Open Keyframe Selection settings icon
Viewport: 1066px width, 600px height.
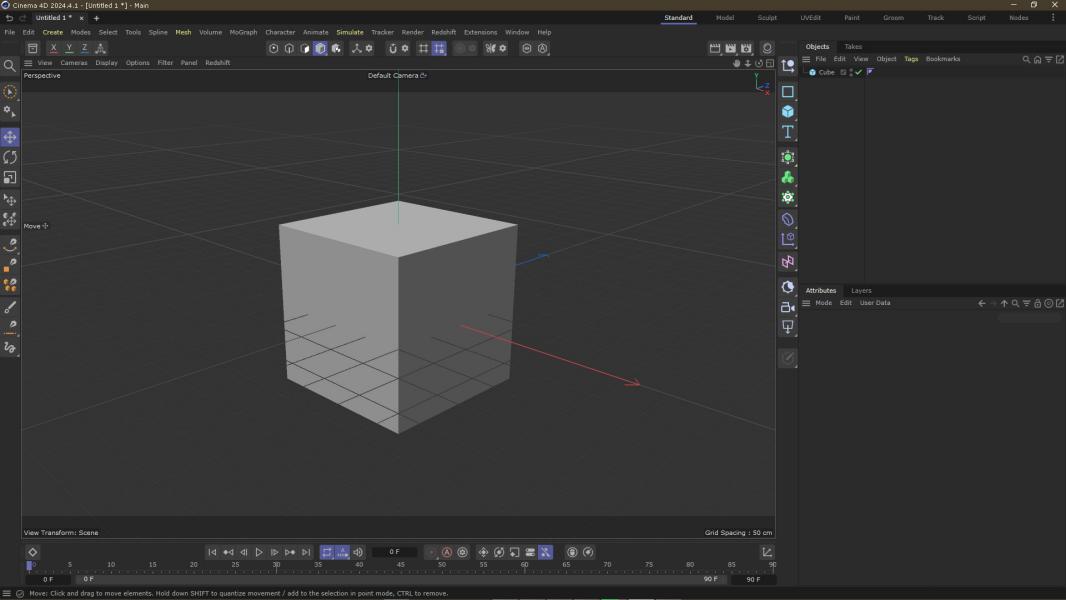[463, 552]
